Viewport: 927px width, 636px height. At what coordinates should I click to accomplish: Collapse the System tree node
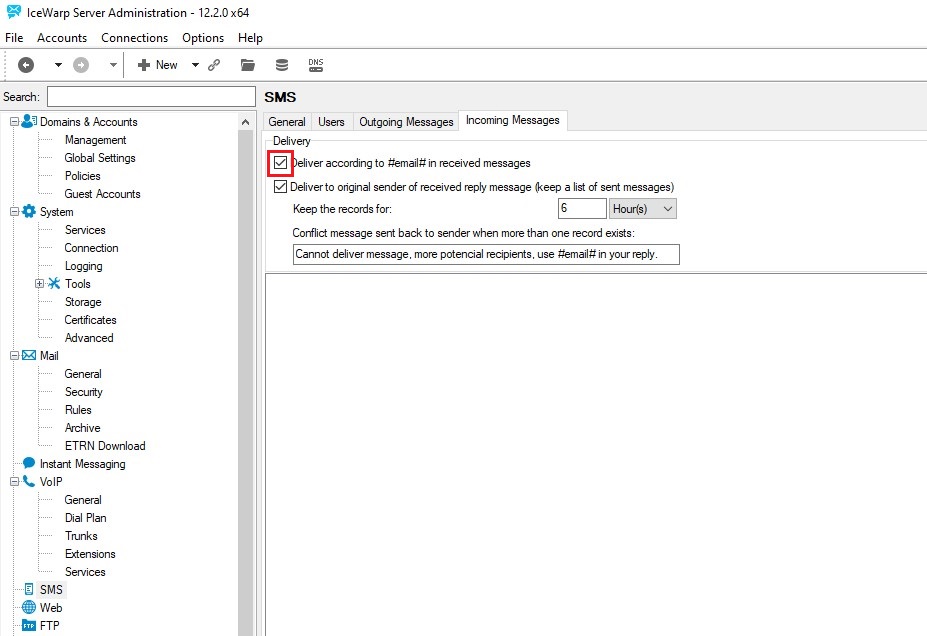click(x=14, y=212)
